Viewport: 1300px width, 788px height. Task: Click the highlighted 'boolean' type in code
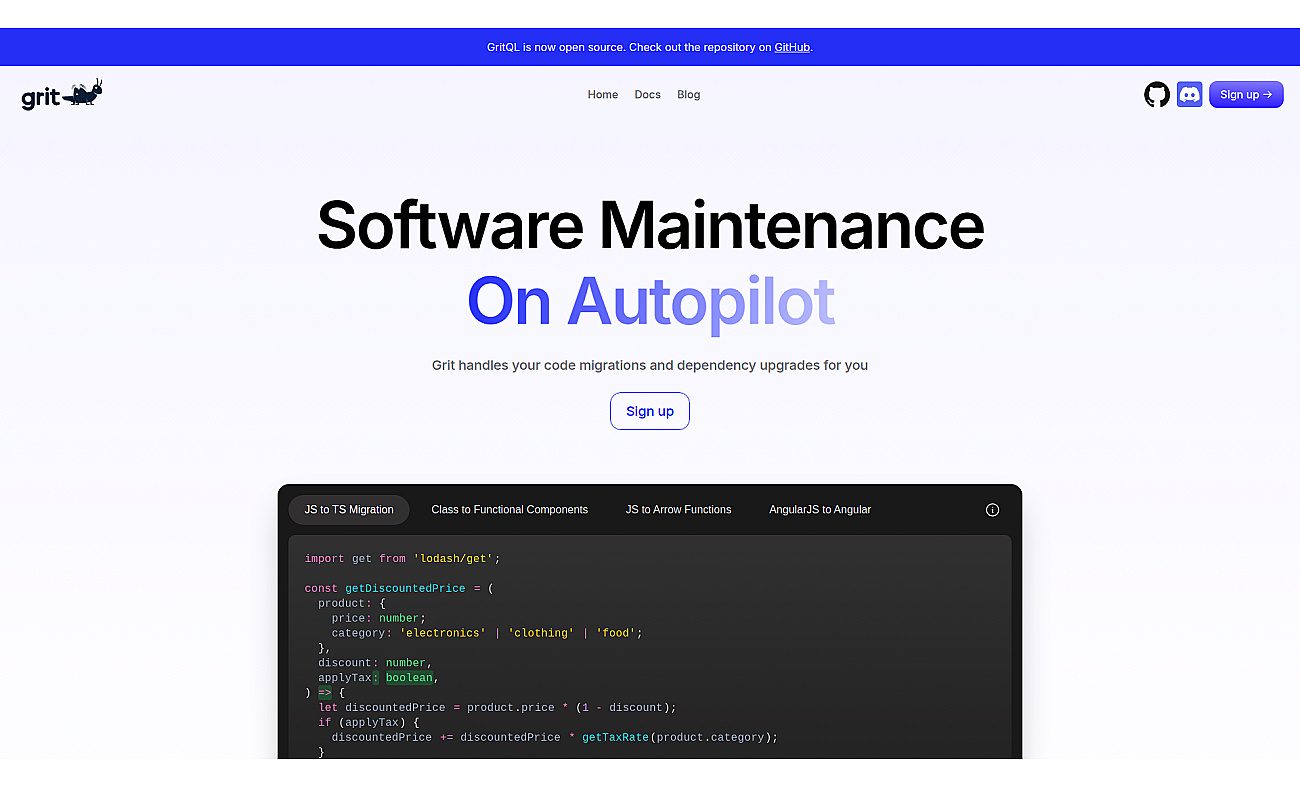tap(409, 678)
